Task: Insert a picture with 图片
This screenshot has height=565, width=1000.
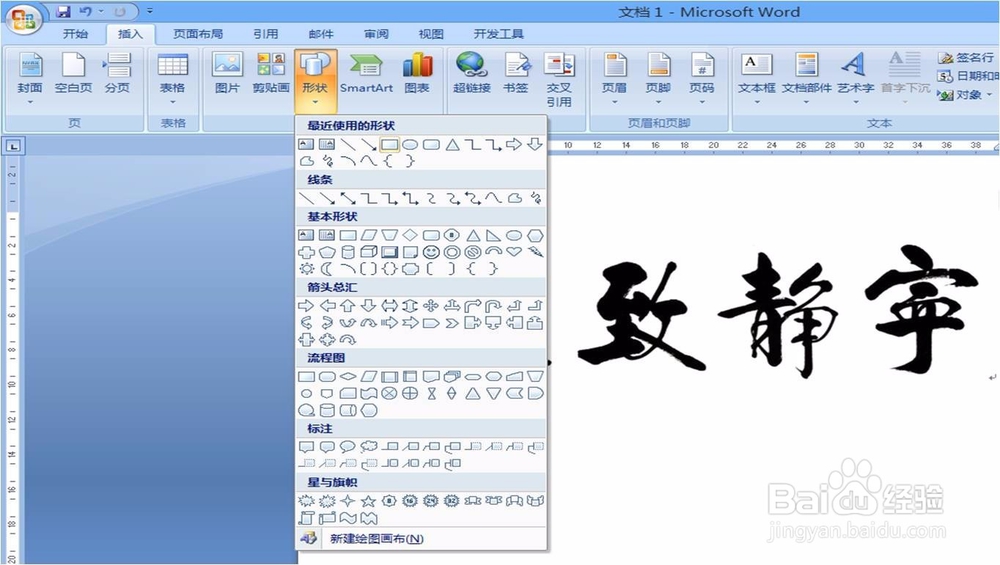Action: pos(227,73)
